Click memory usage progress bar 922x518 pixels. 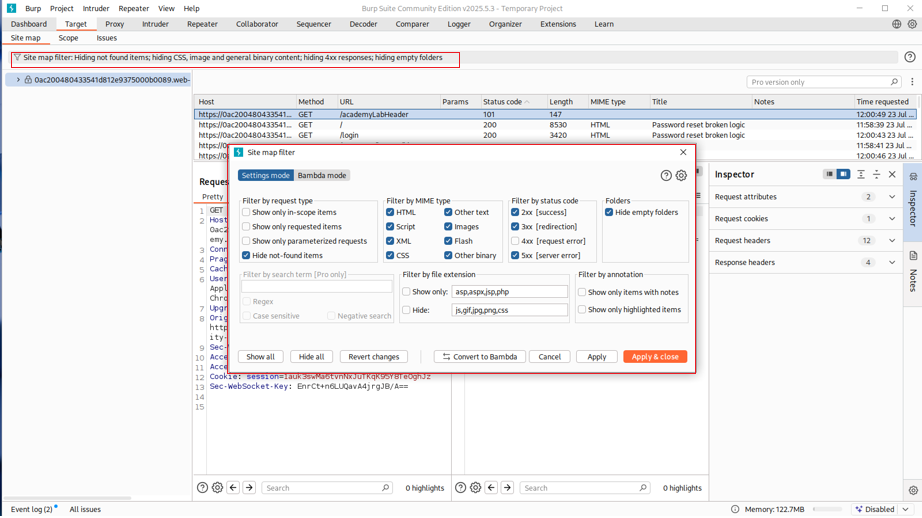pyautogui.click(x=827, y=509)
